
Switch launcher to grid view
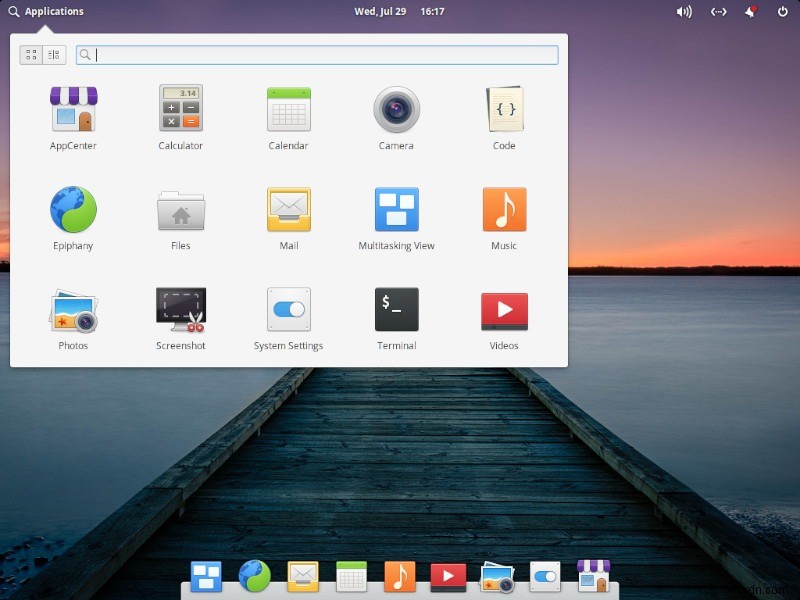[x=31, y=54]
